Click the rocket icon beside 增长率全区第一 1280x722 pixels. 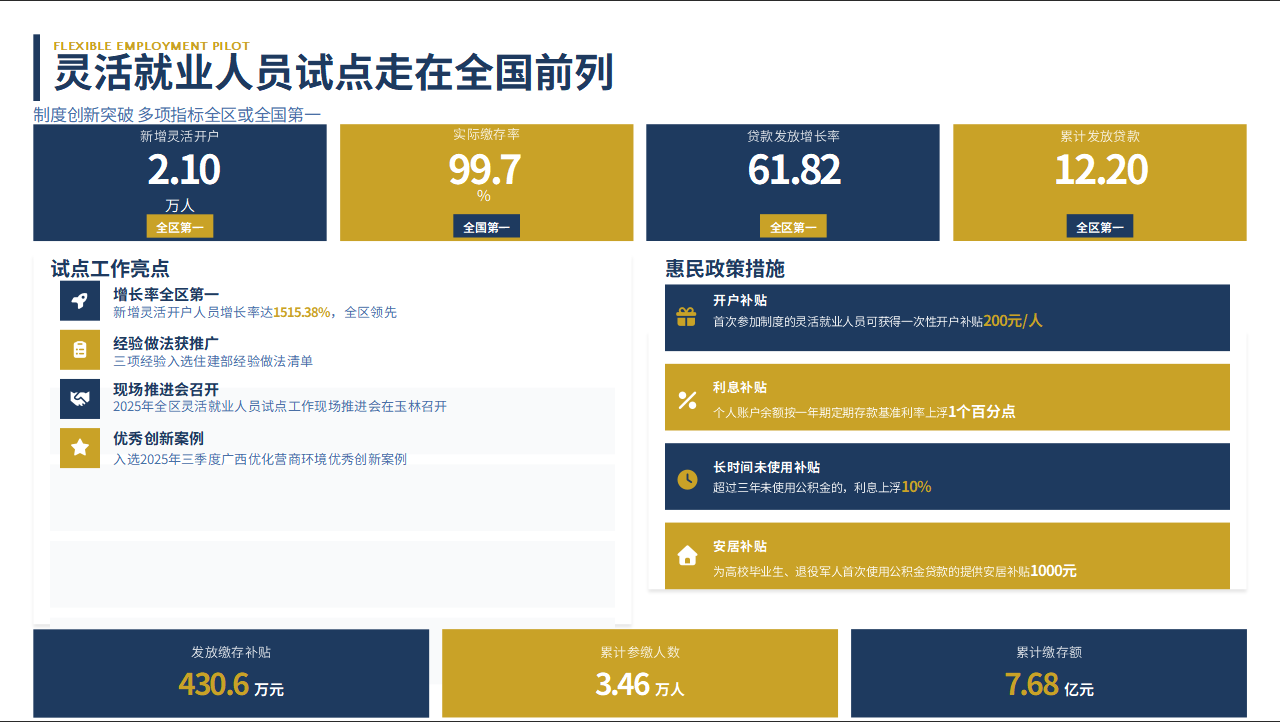click(x=80, y=301)
